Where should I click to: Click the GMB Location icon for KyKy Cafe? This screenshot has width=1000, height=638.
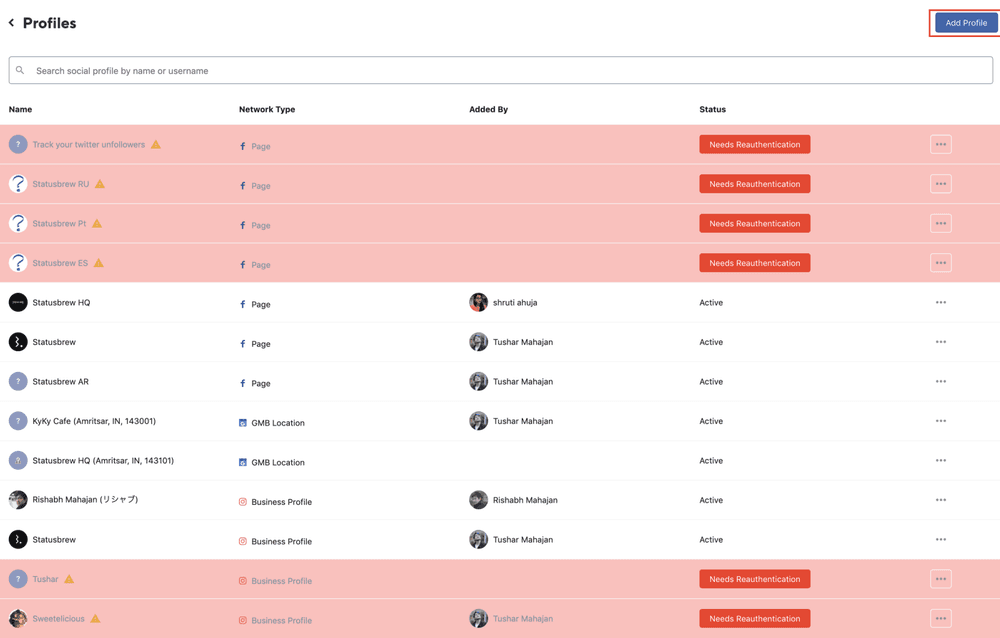point(243,423)
